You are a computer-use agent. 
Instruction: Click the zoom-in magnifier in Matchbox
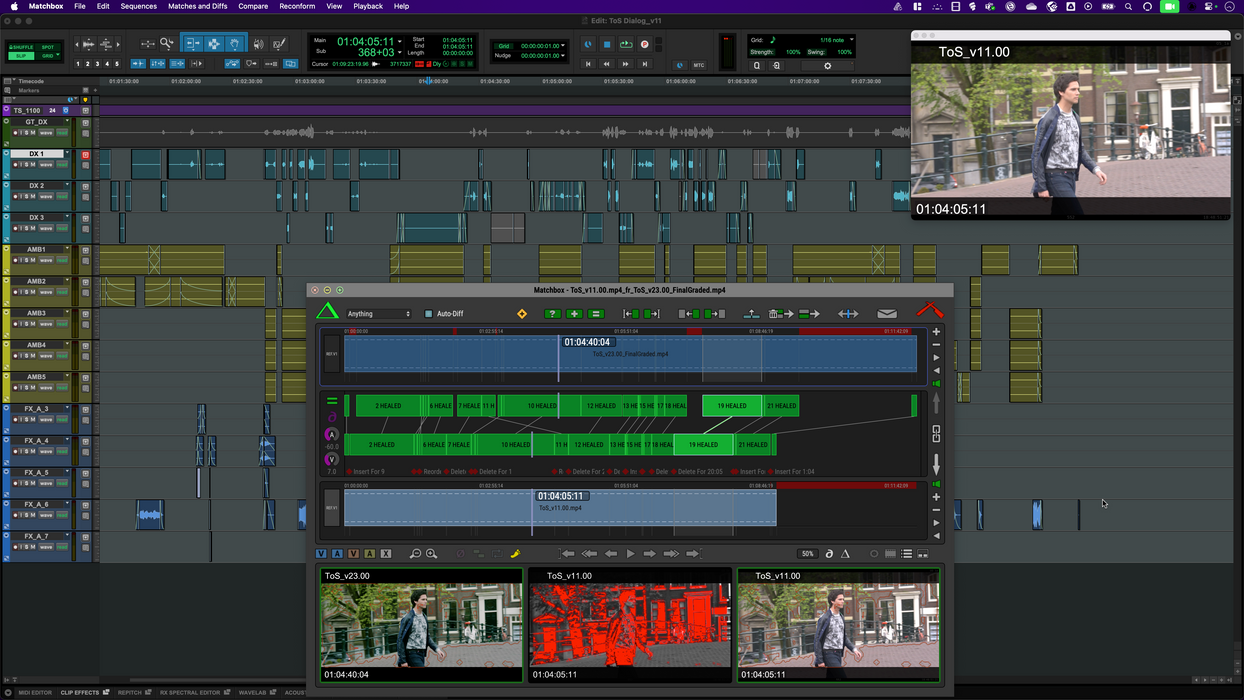[x=431, y=553]
